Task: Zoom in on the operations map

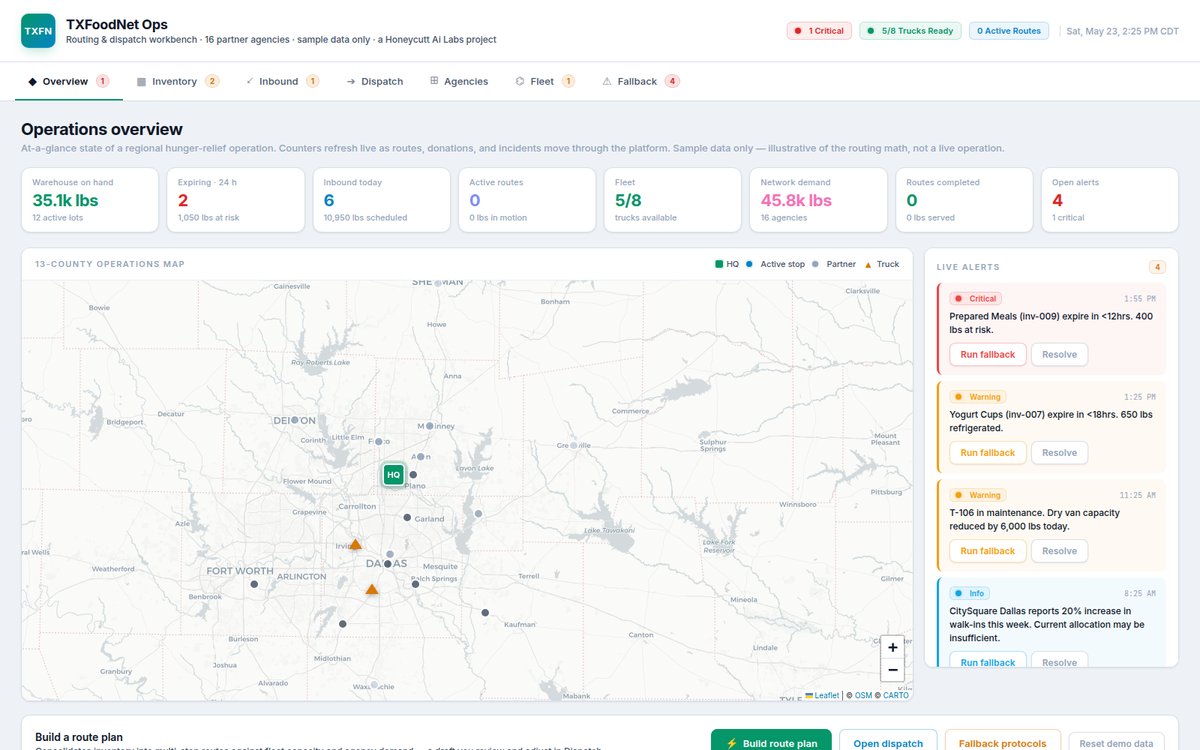Action: [893, 647]
